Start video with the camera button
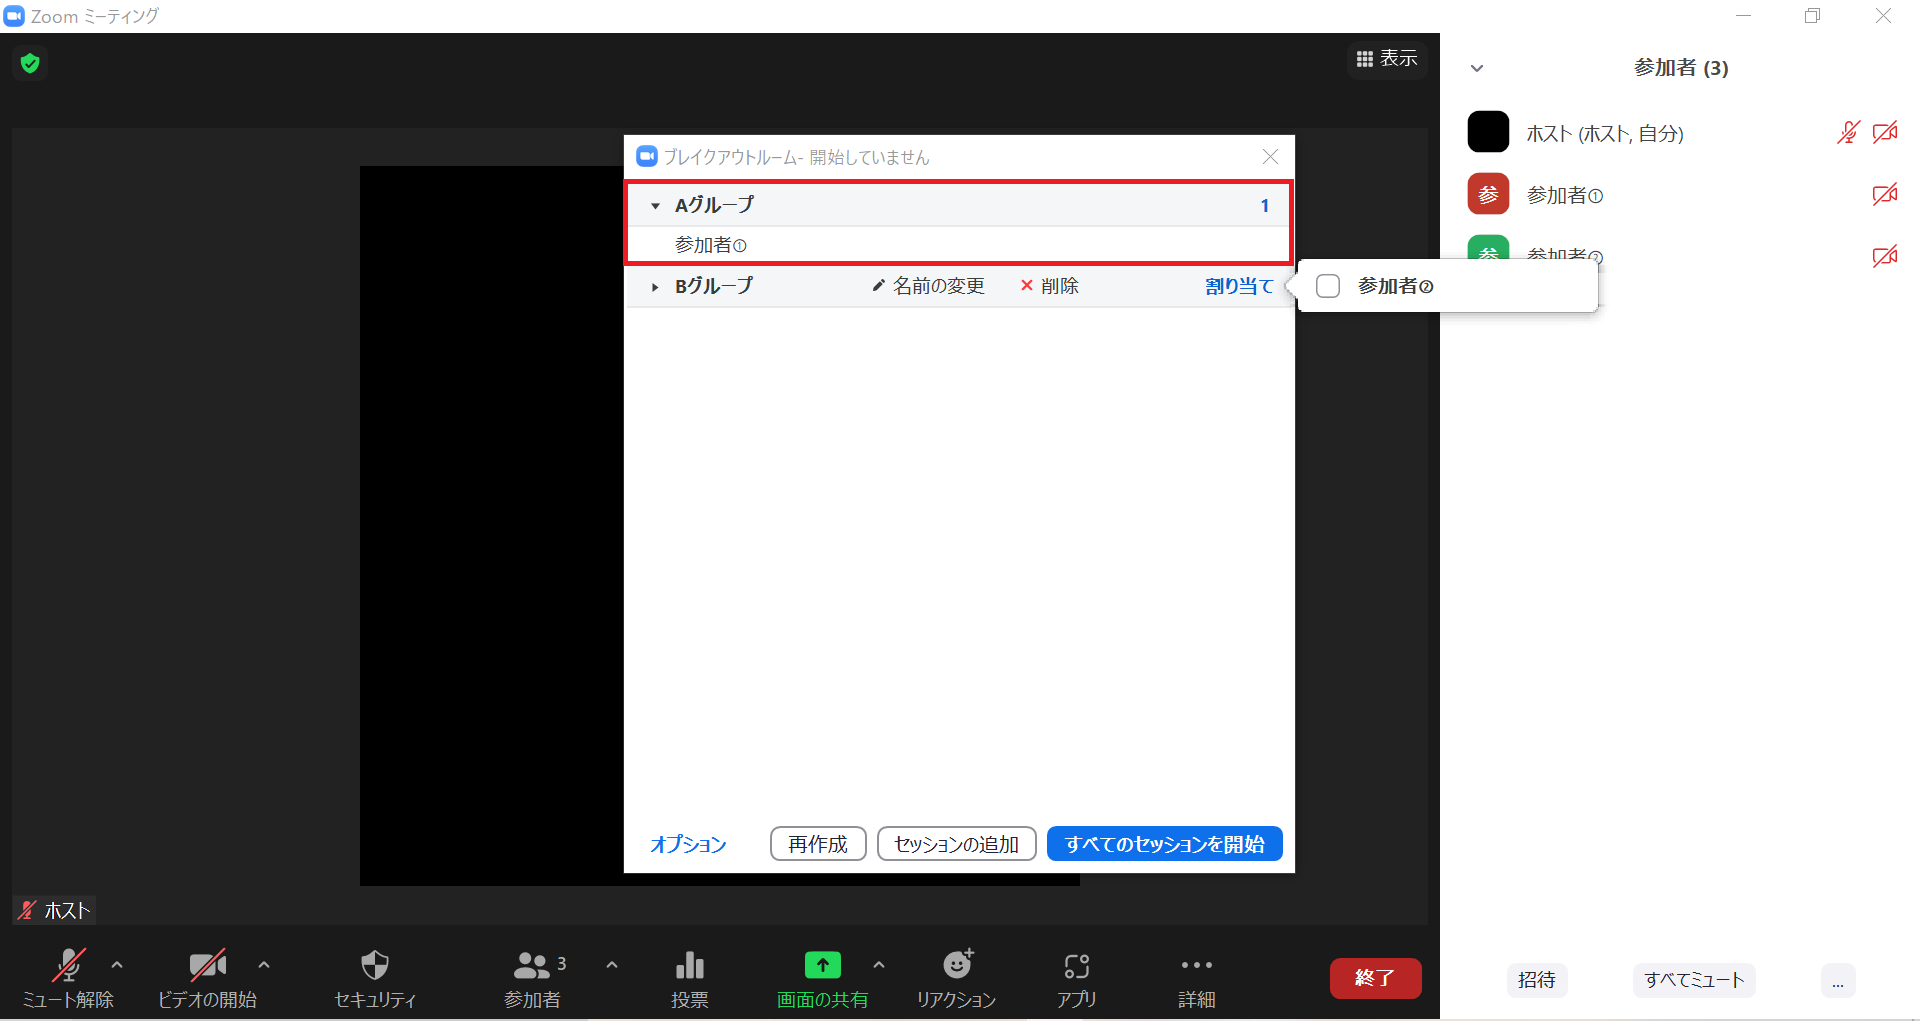Image resolution: width=1922 pixels, height=1021 pixels. pos(207,966)
